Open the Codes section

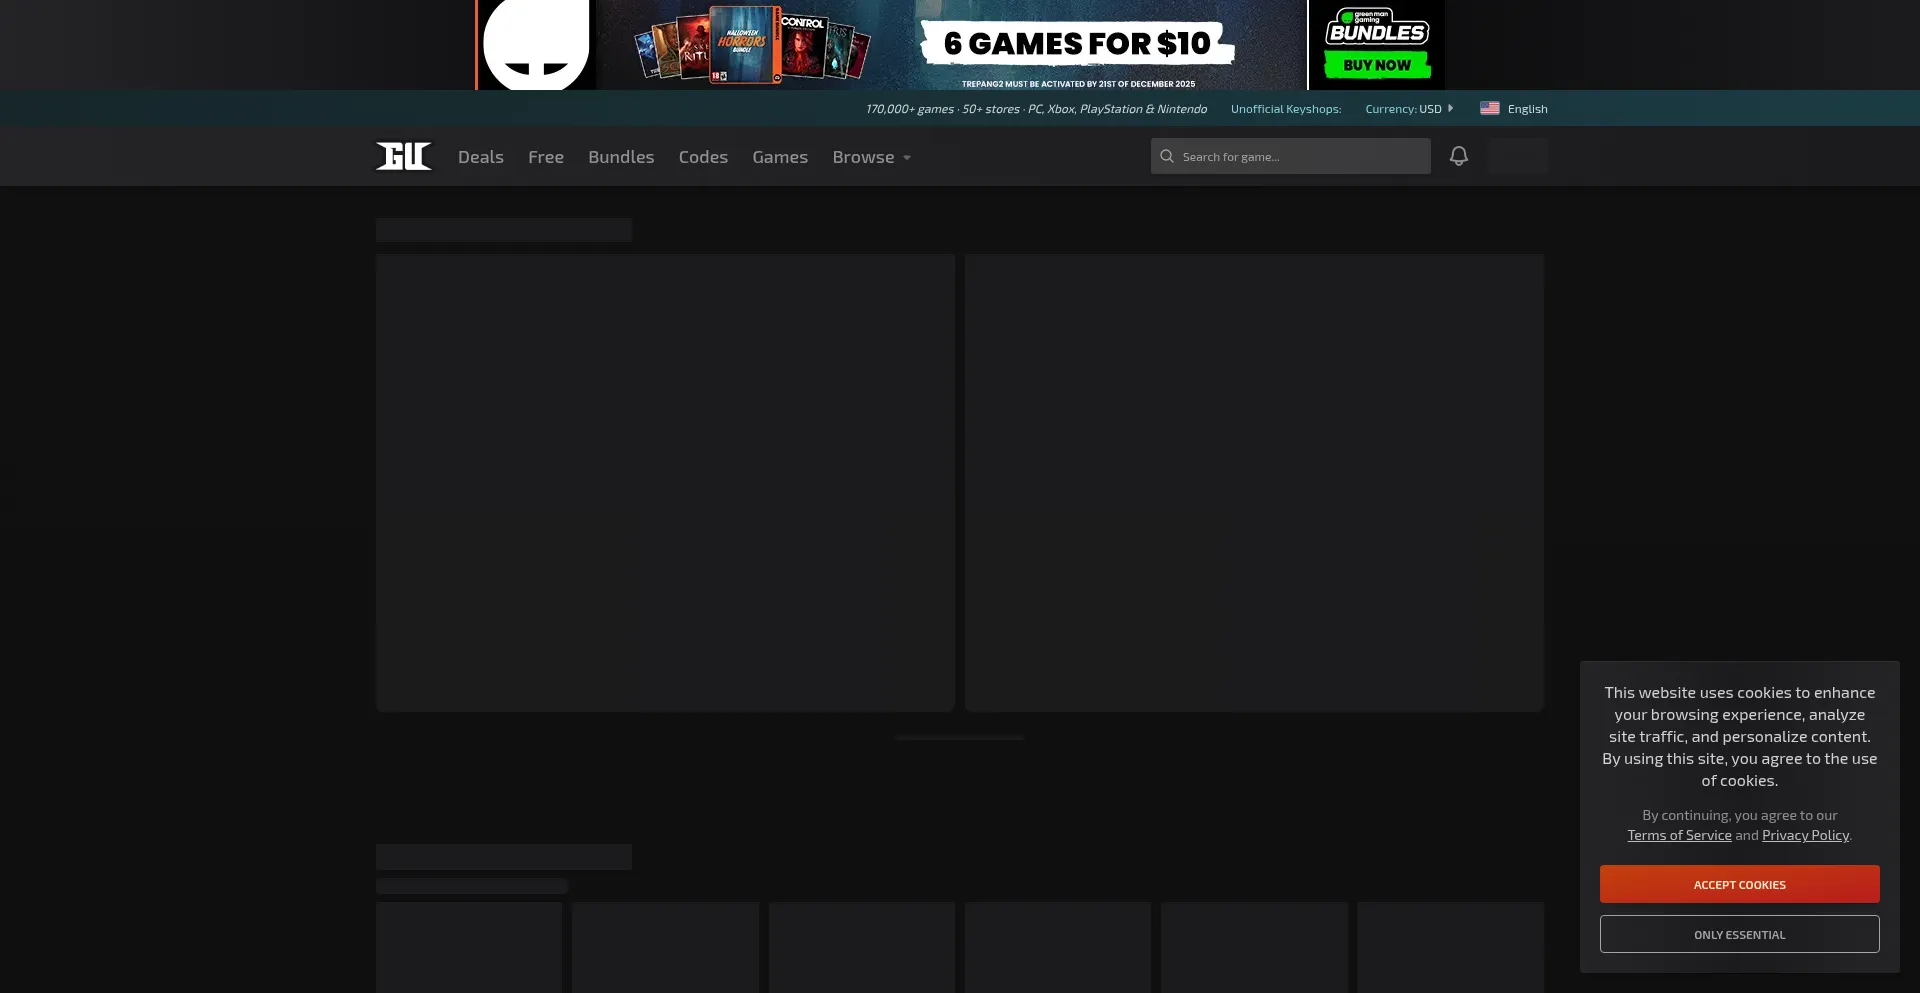coord(703,157)
